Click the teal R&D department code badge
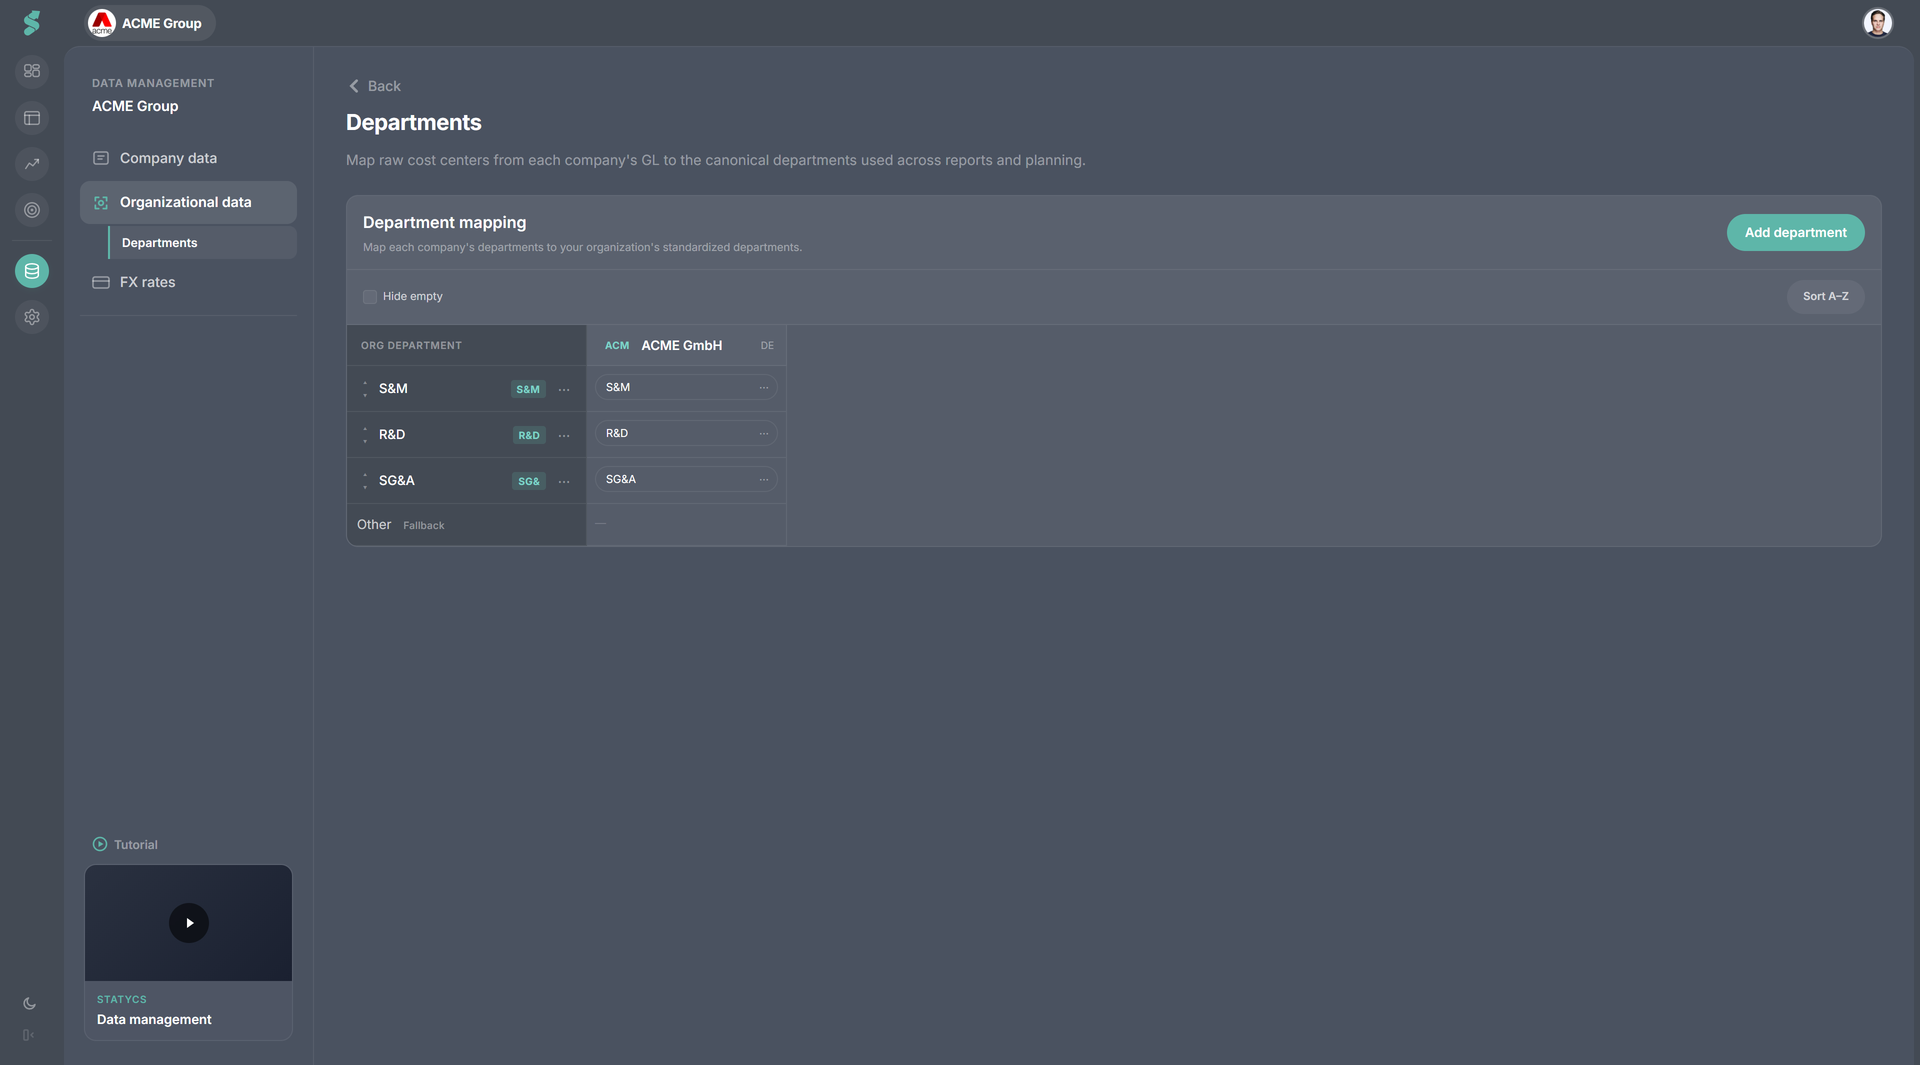The height and width of the screenshot is (1065, 1920). [x=529, y=435]
